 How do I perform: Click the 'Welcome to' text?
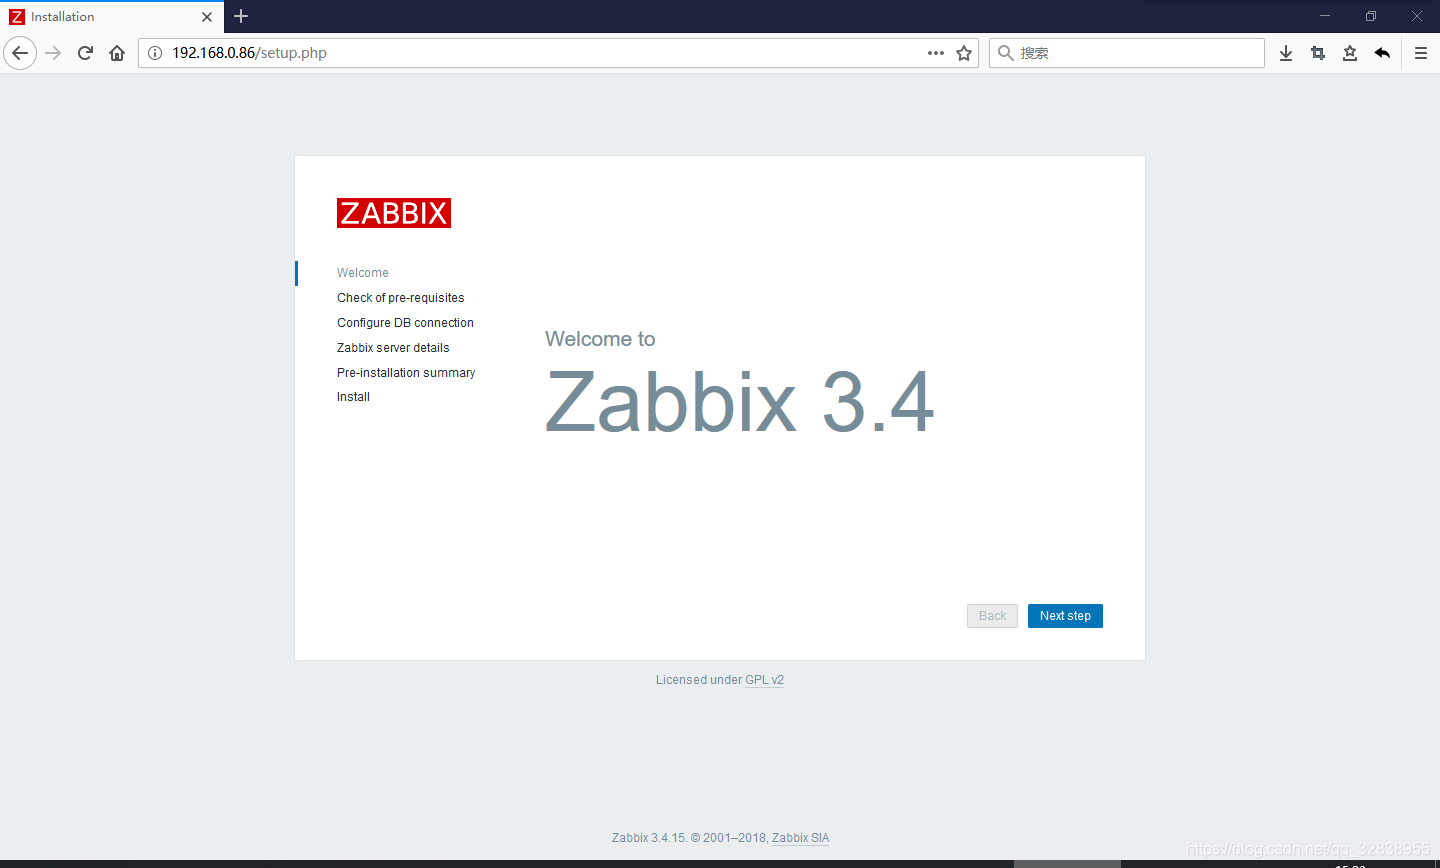(600, 339)
